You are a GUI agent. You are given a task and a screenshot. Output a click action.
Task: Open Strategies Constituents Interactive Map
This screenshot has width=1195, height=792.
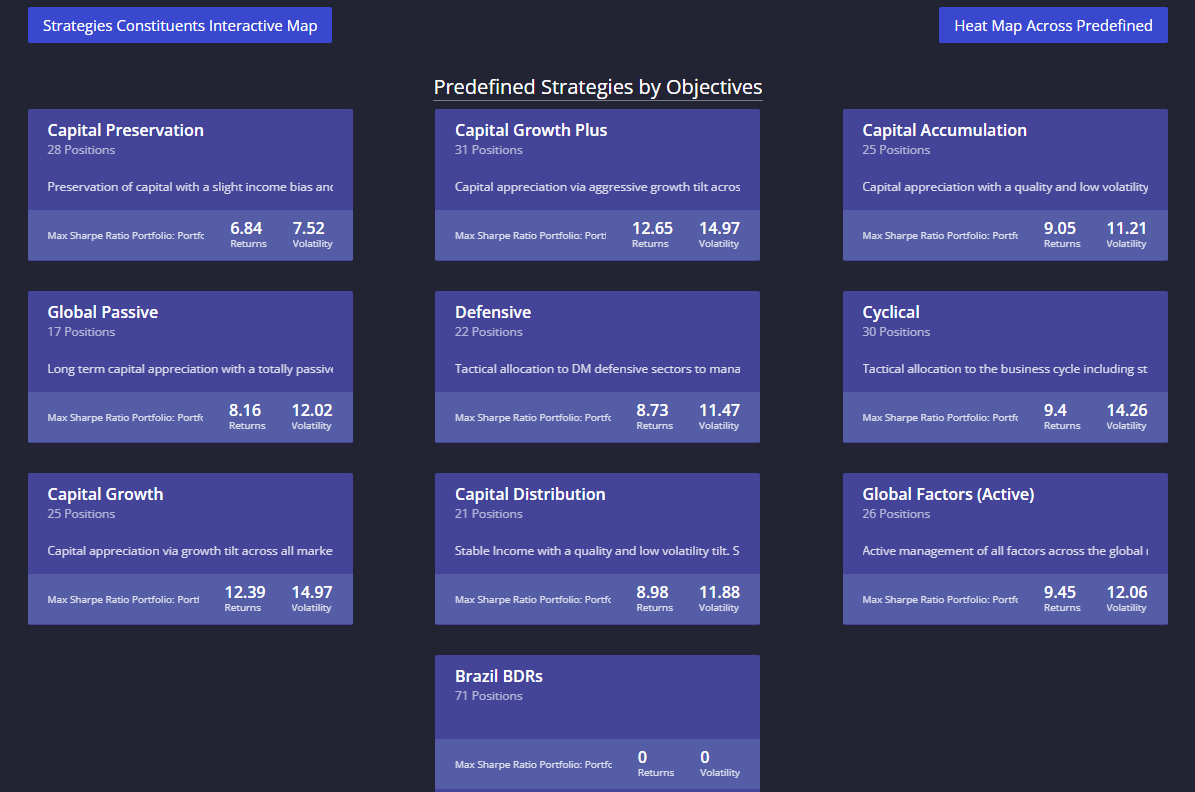(180, 25)
